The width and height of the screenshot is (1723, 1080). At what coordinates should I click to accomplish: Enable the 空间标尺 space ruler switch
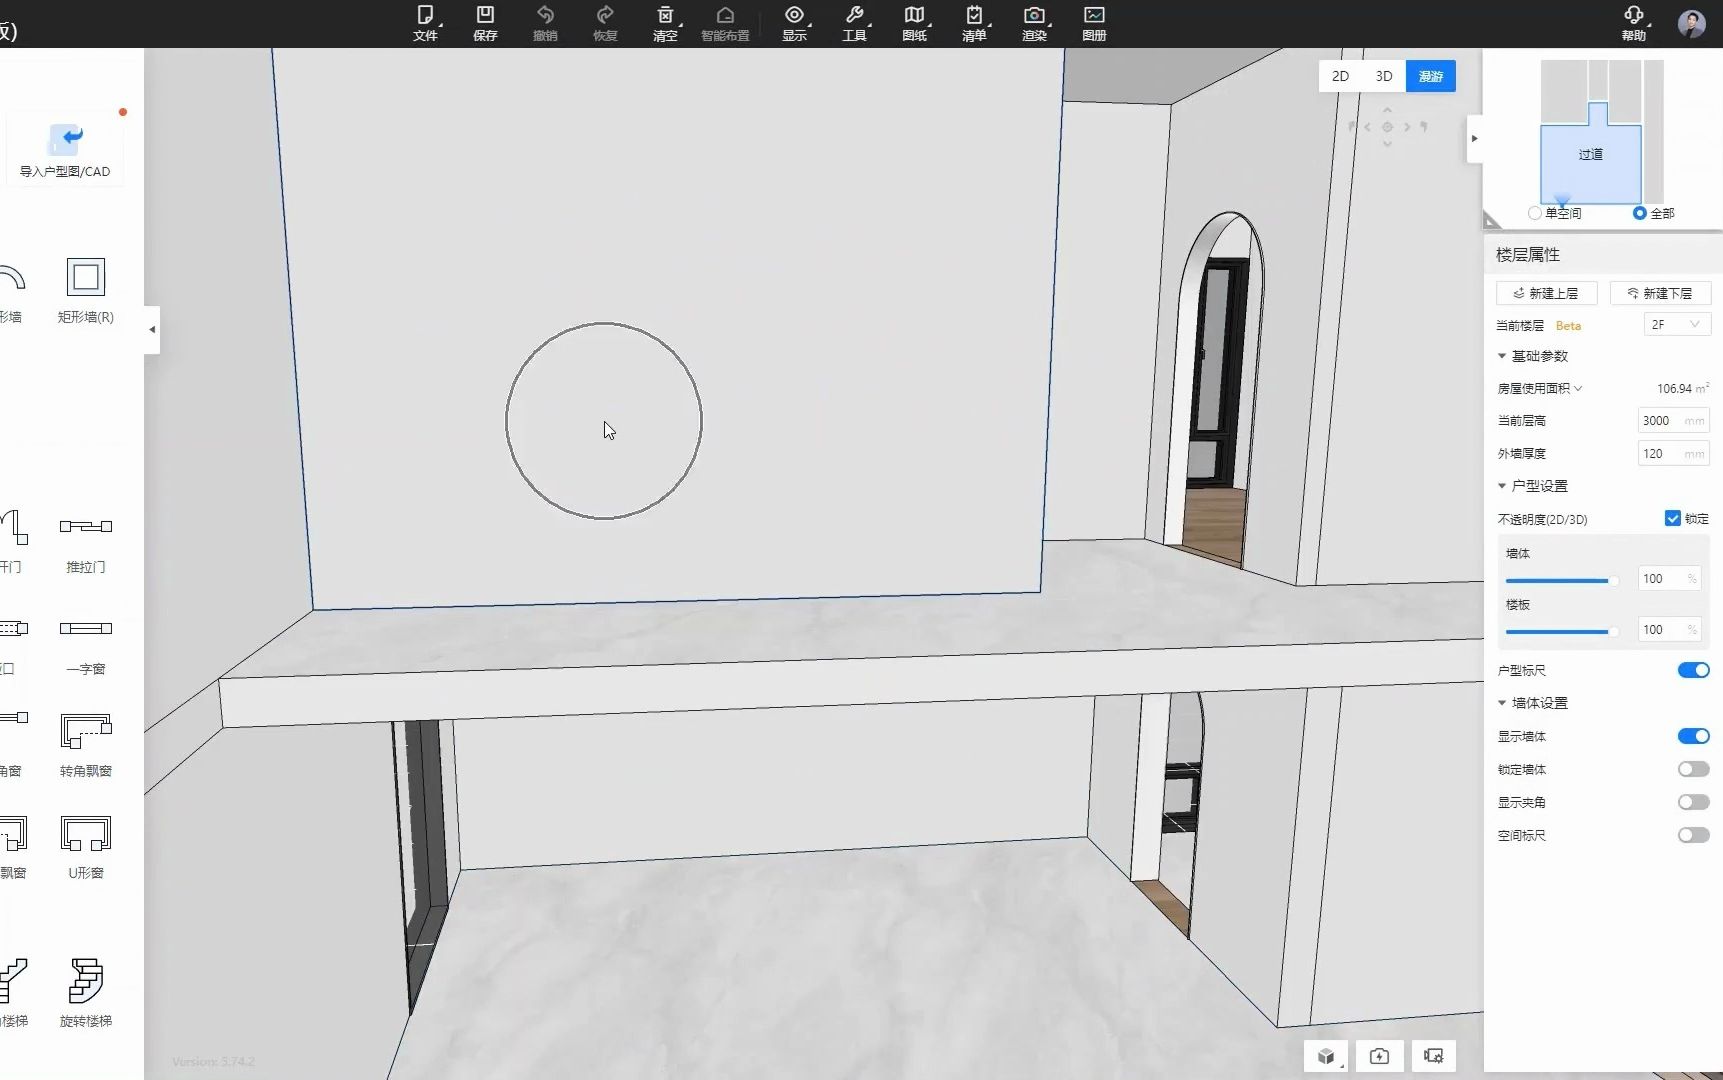1692,835
